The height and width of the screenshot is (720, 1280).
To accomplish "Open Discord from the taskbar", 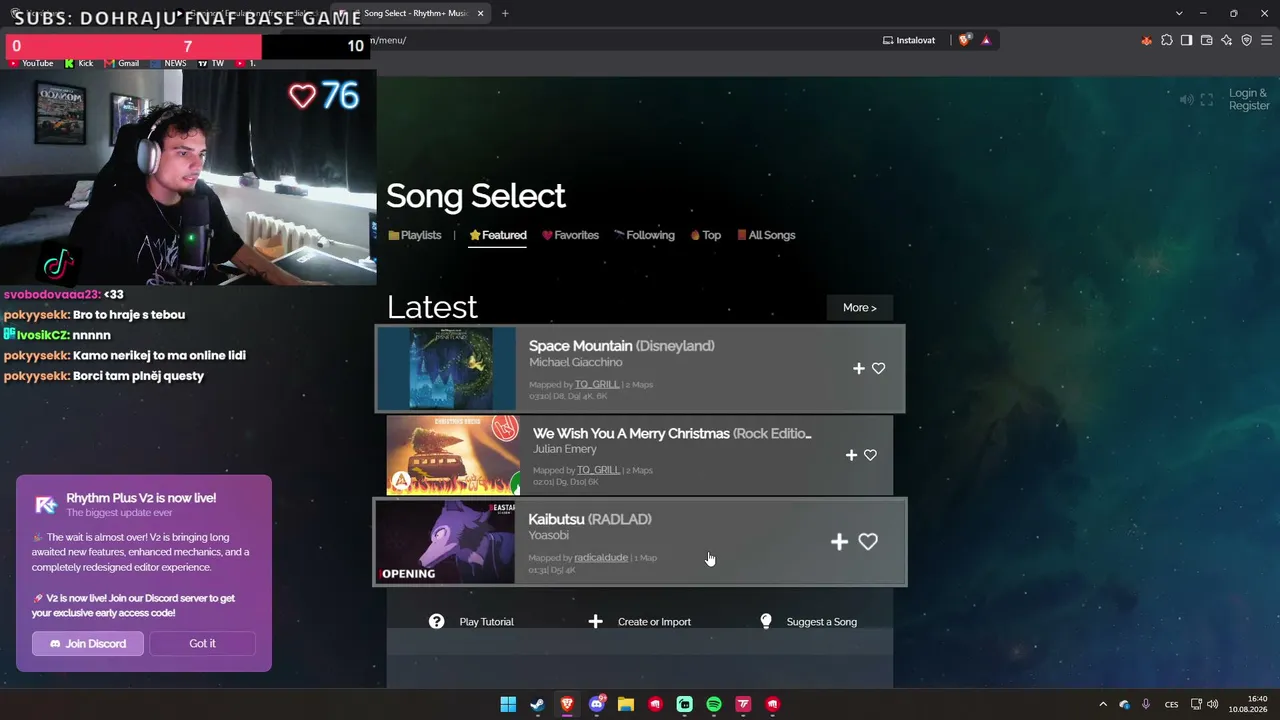I will pos(597,704).
